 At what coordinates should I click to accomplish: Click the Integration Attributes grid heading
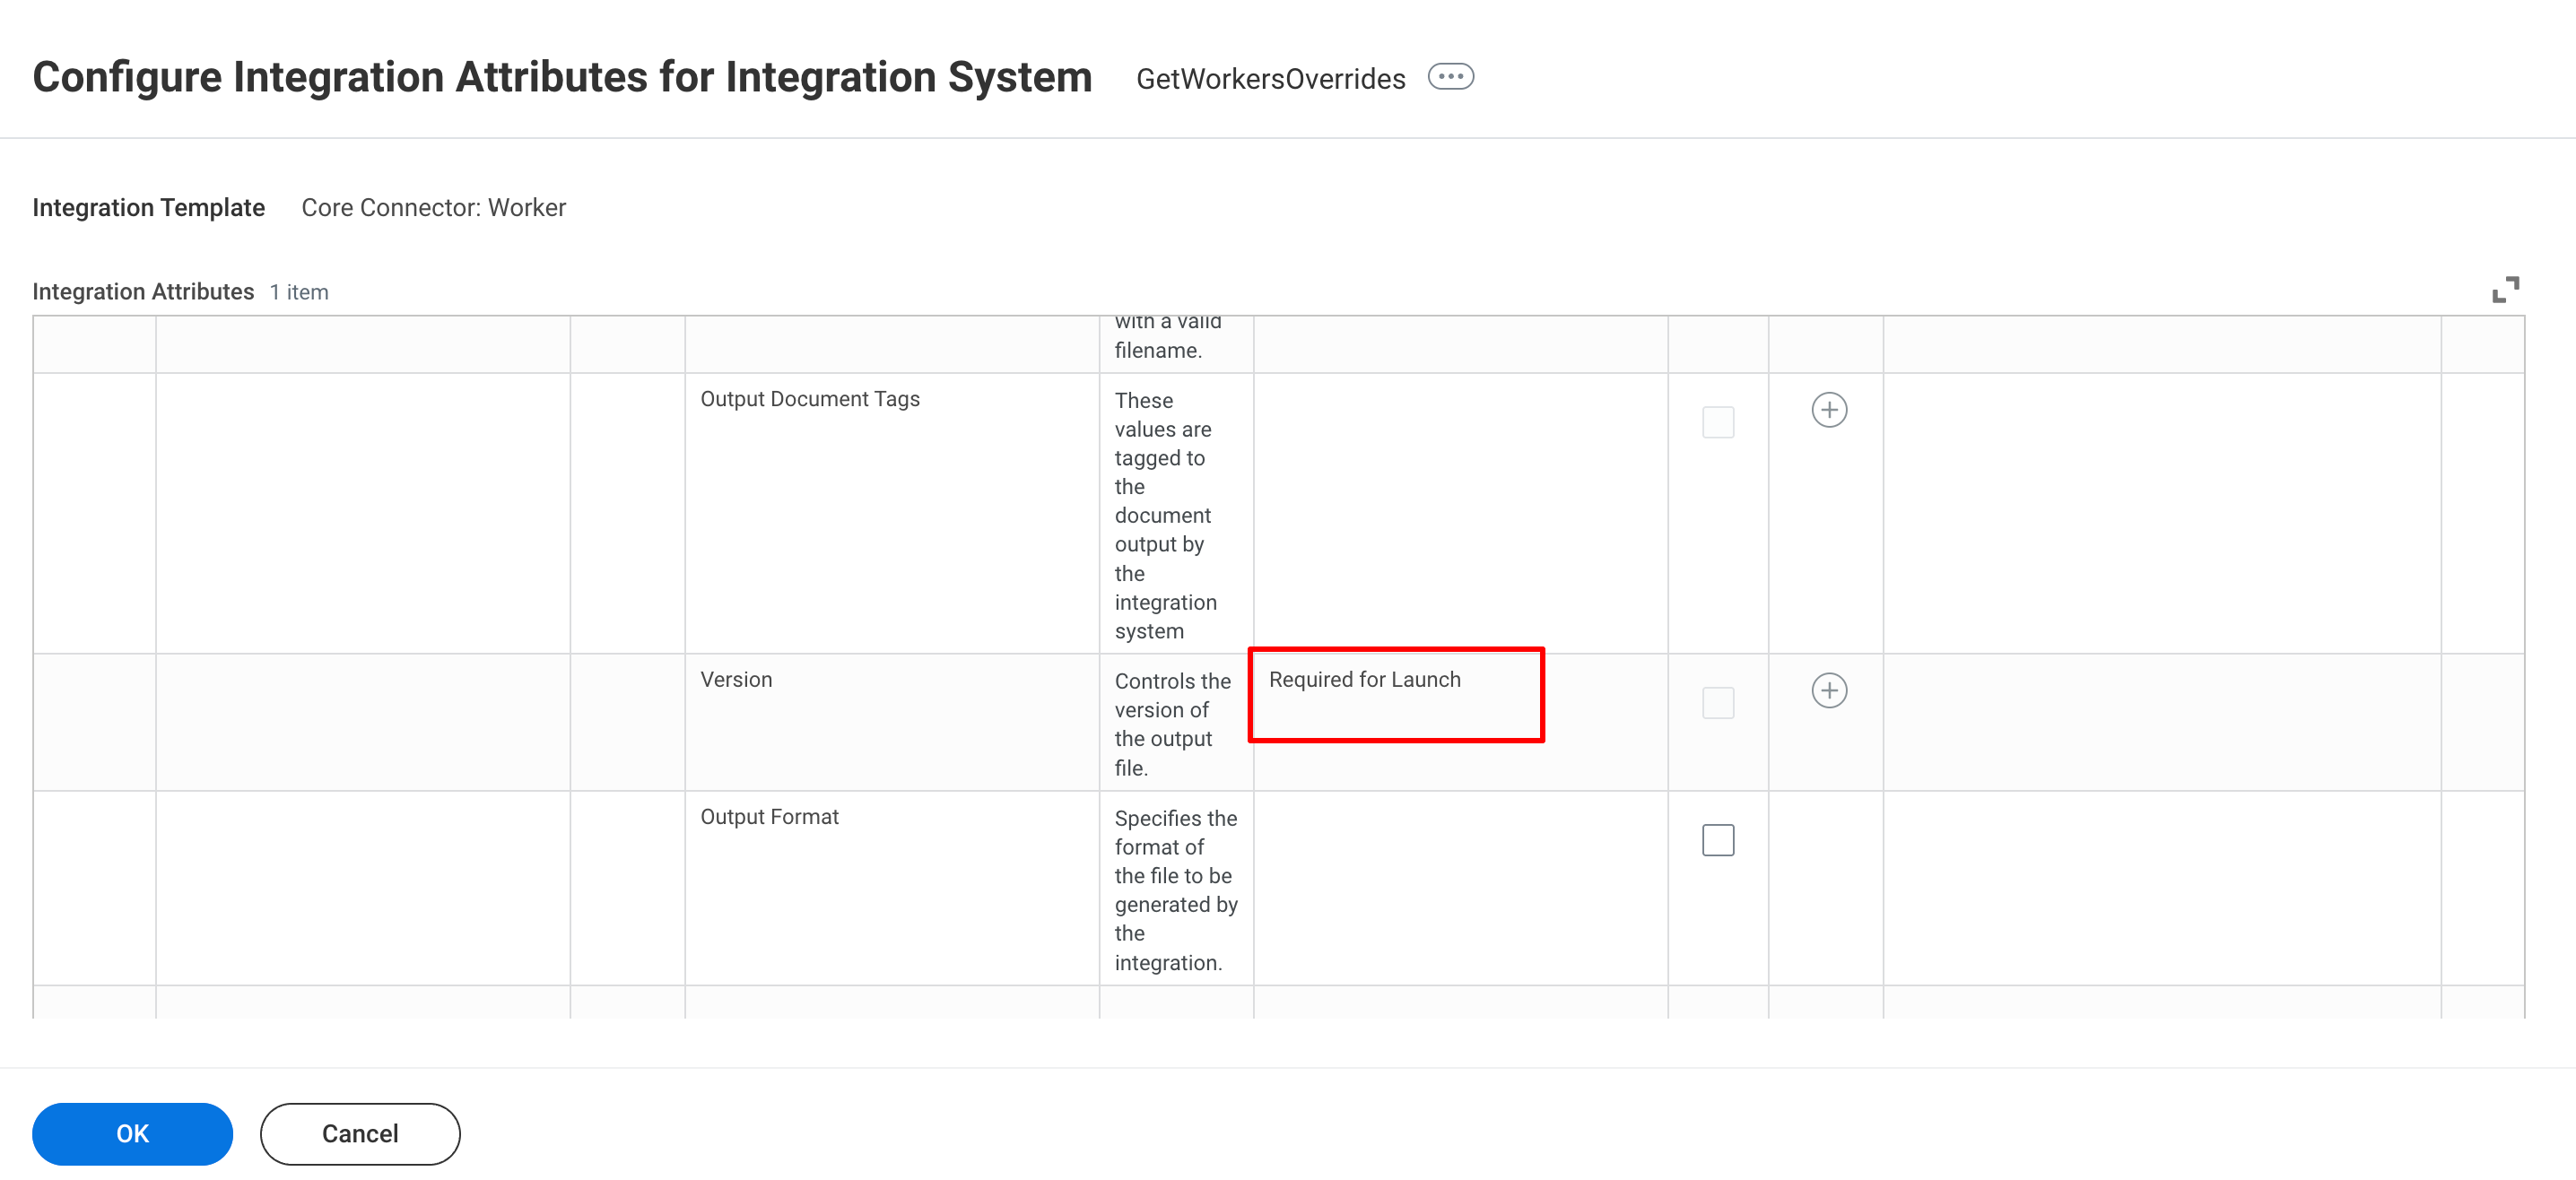pyautogui.click(x=143, y=292)
